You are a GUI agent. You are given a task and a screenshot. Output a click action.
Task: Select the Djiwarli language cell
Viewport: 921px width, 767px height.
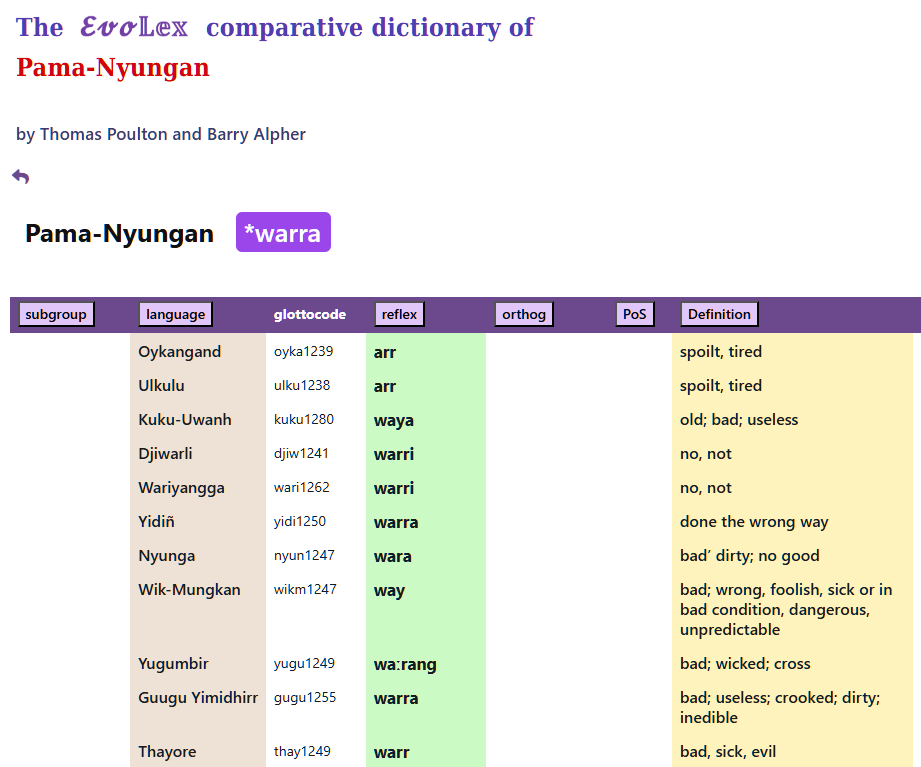click(165, 453)
